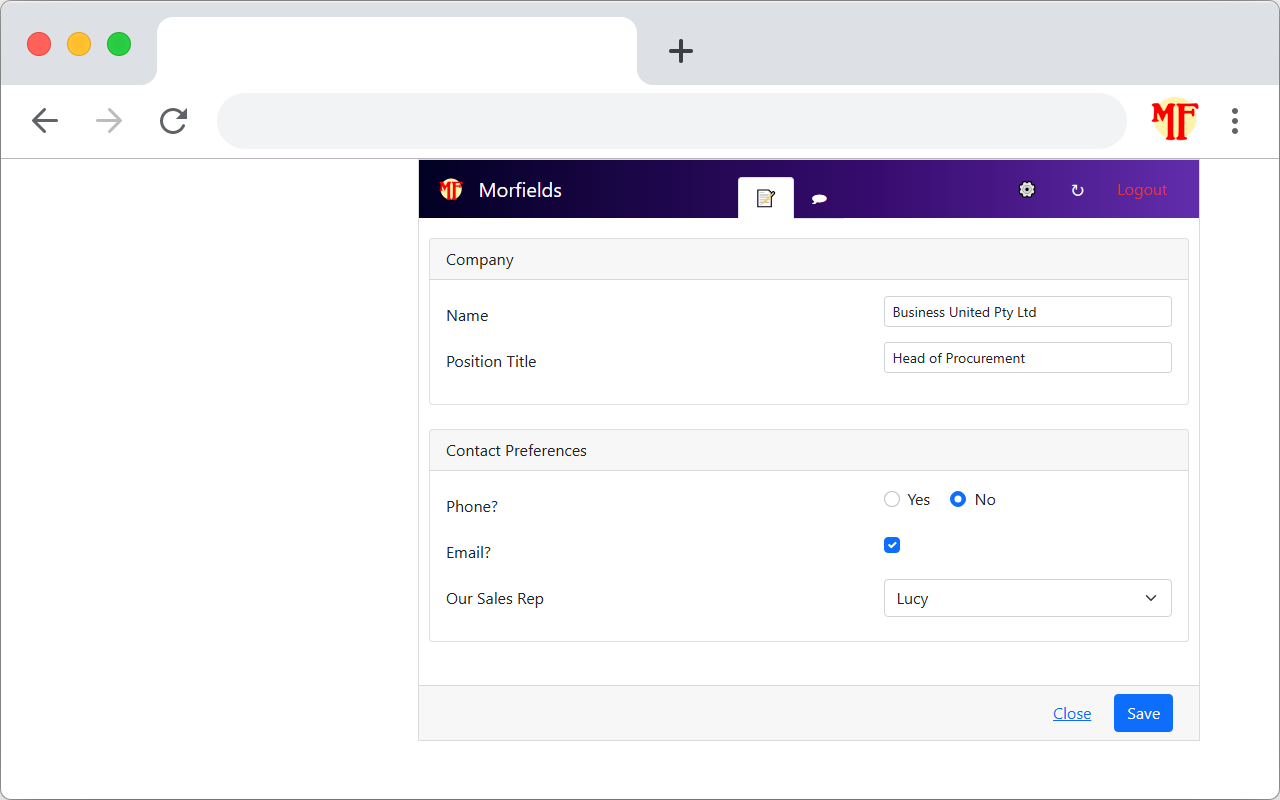Click the Position Title input field

point(1027,358)
